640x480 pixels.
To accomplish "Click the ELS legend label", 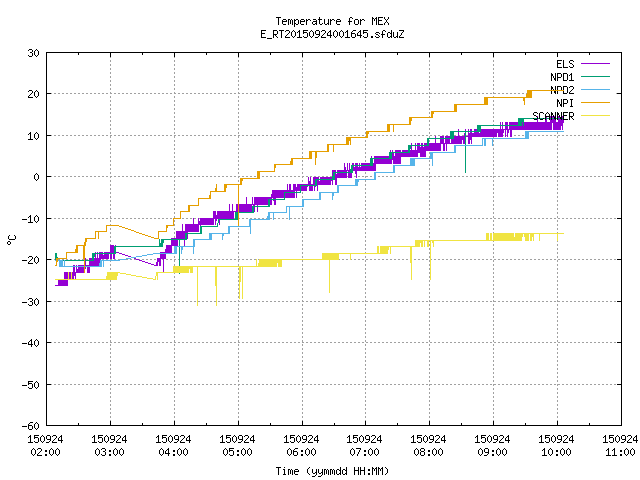I will tap(565, 64).
